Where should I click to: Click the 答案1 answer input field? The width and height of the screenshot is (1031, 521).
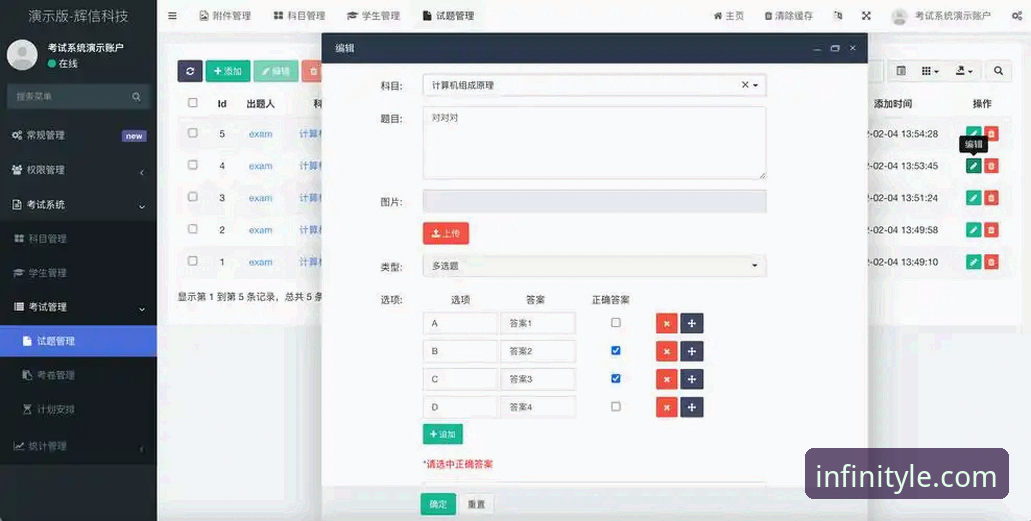(538, 324)
